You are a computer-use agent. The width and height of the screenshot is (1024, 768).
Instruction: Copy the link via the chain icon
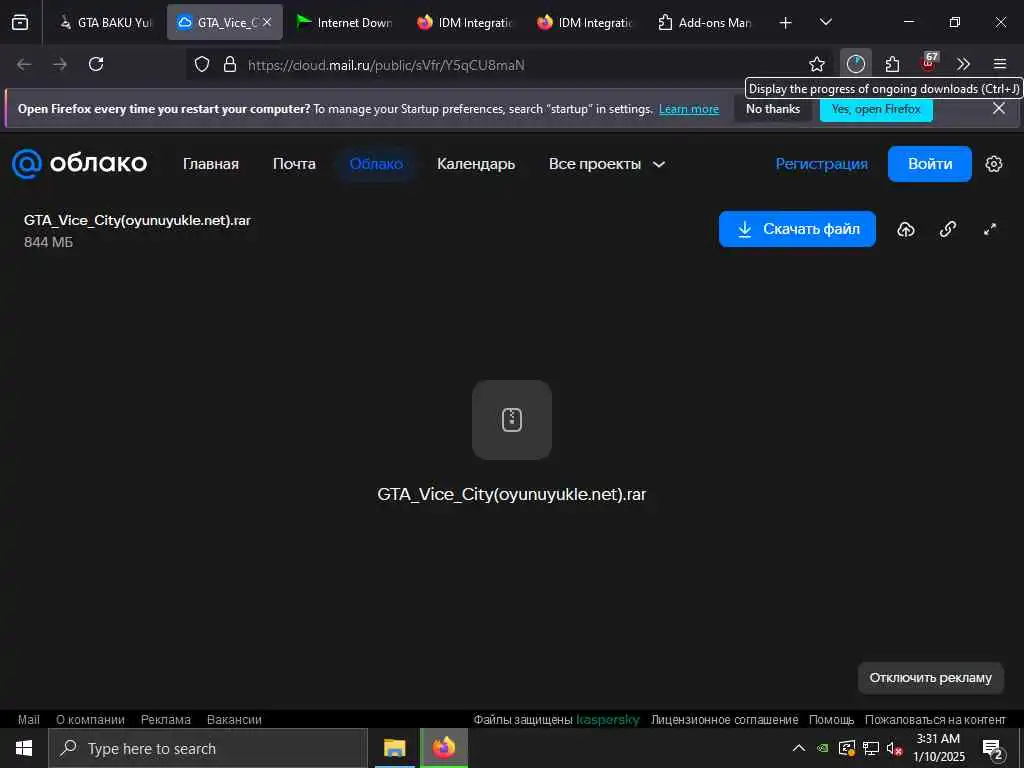click(948, 229)
